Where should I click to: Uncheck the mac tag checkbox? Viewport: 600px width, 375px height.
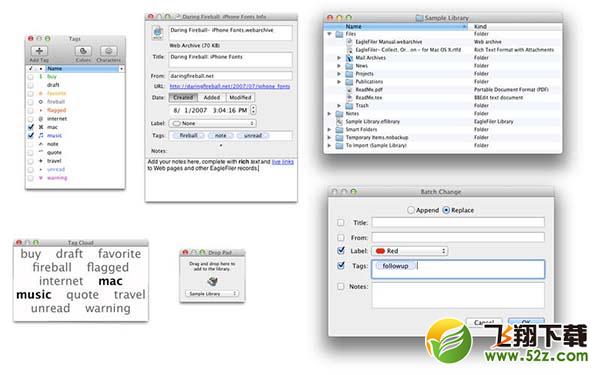(31, 127)
